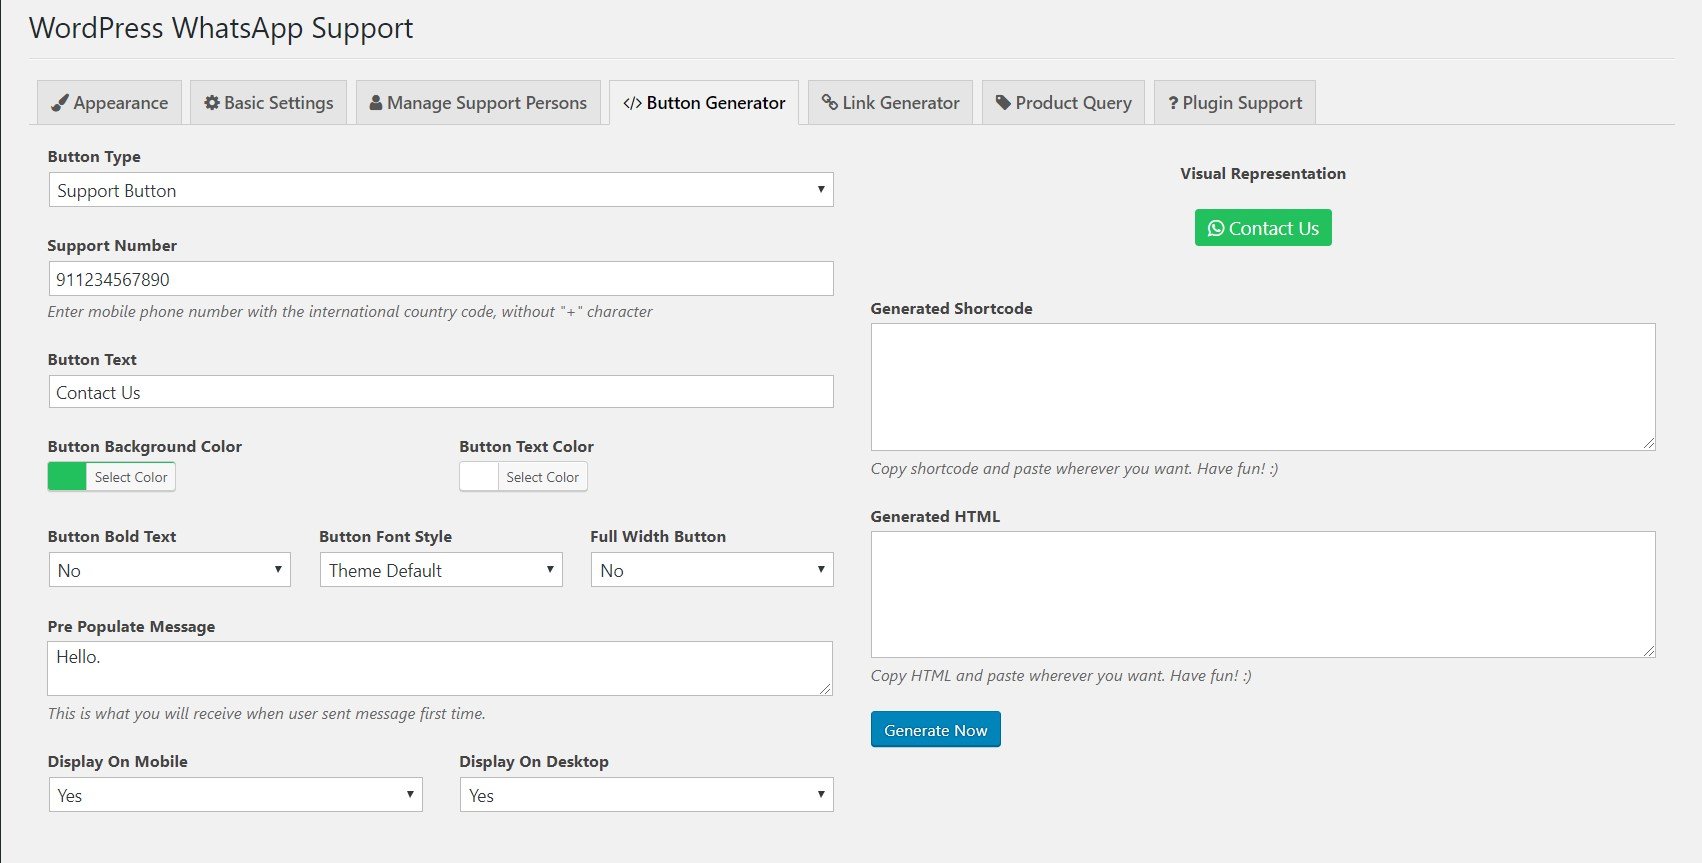Screen dimensions: 1702x863
Task: Click the Pre Populate Message textarea
Action: point(440,668)
